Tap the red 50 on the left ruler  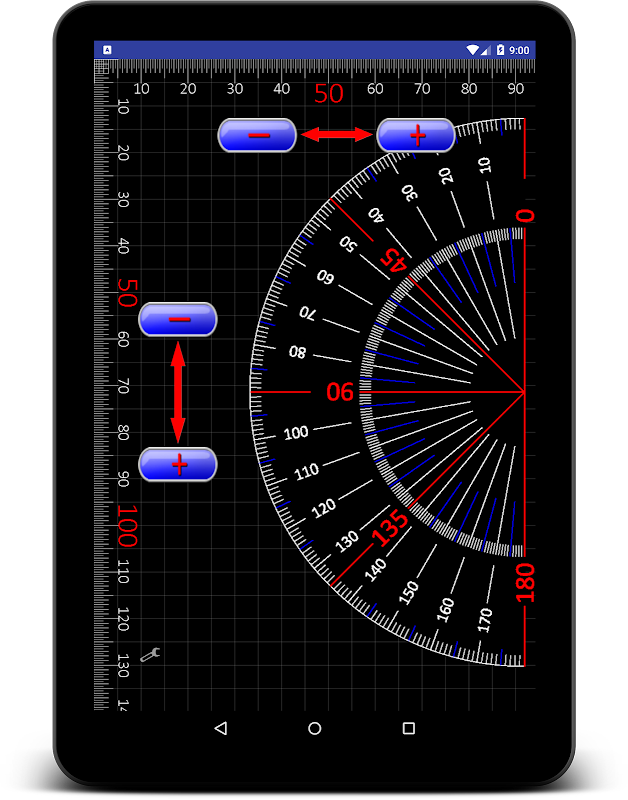tap(128, 293)
